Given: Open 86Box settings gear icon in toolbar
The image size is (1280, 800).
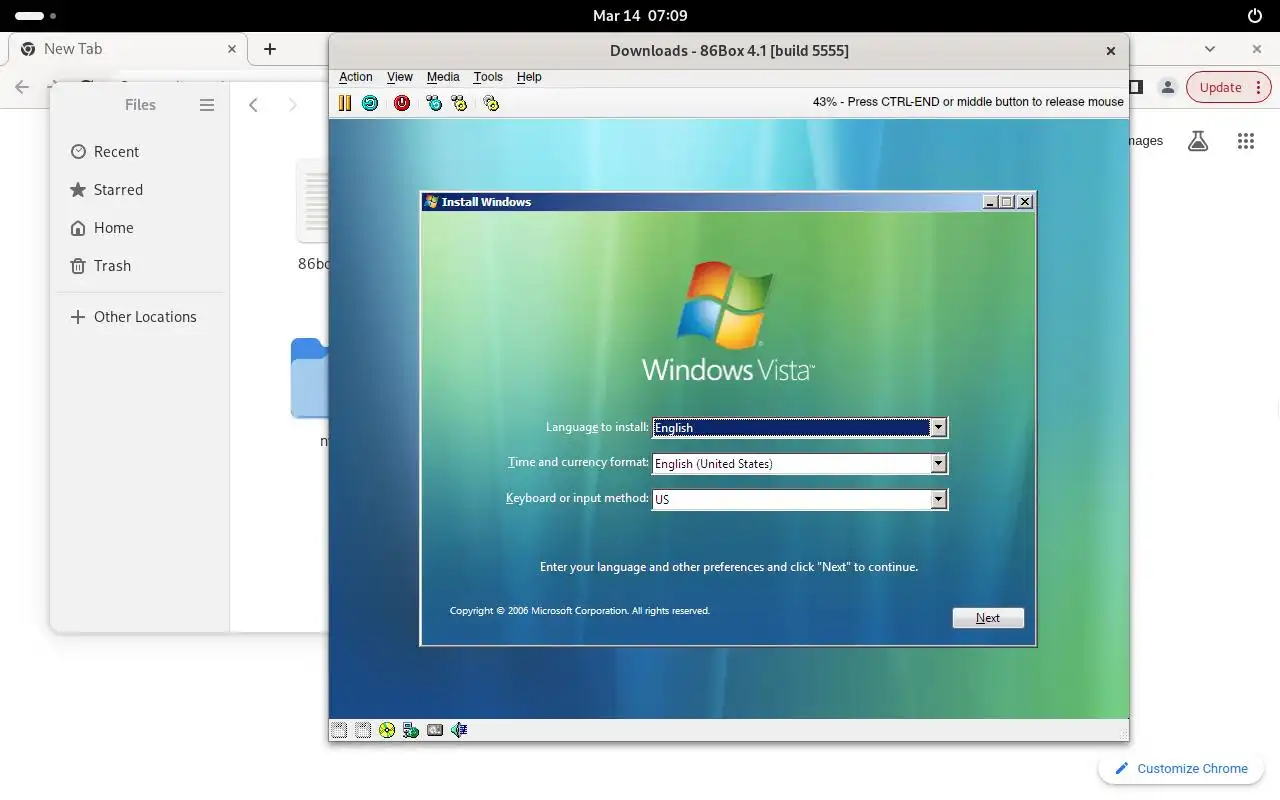Looking at the screenshot, I should (x=491, y=102).
